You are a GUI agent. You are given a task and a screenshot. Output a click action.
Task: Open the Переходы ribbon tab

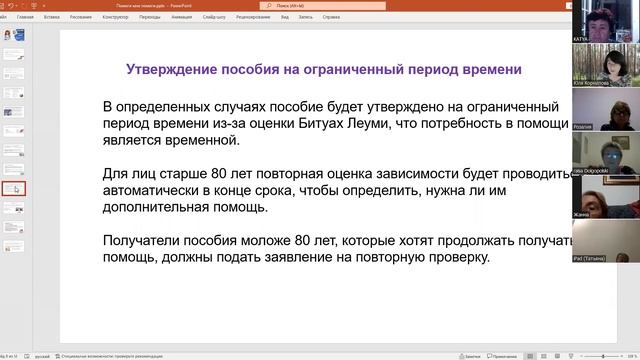pos(150,17)
